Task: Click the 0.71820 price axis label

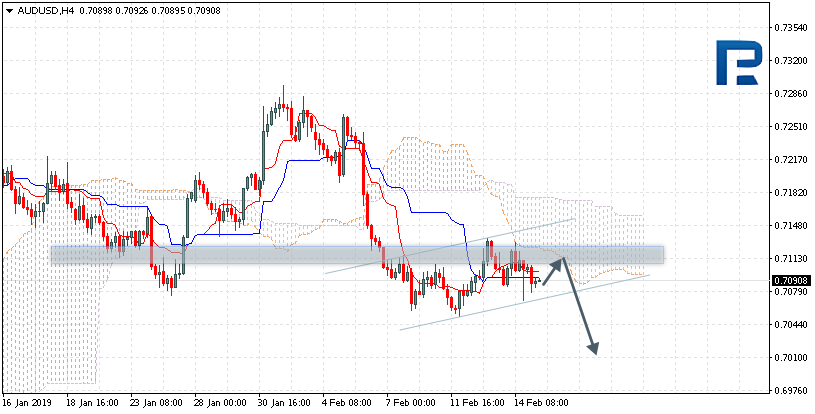Action: [792, 193]
